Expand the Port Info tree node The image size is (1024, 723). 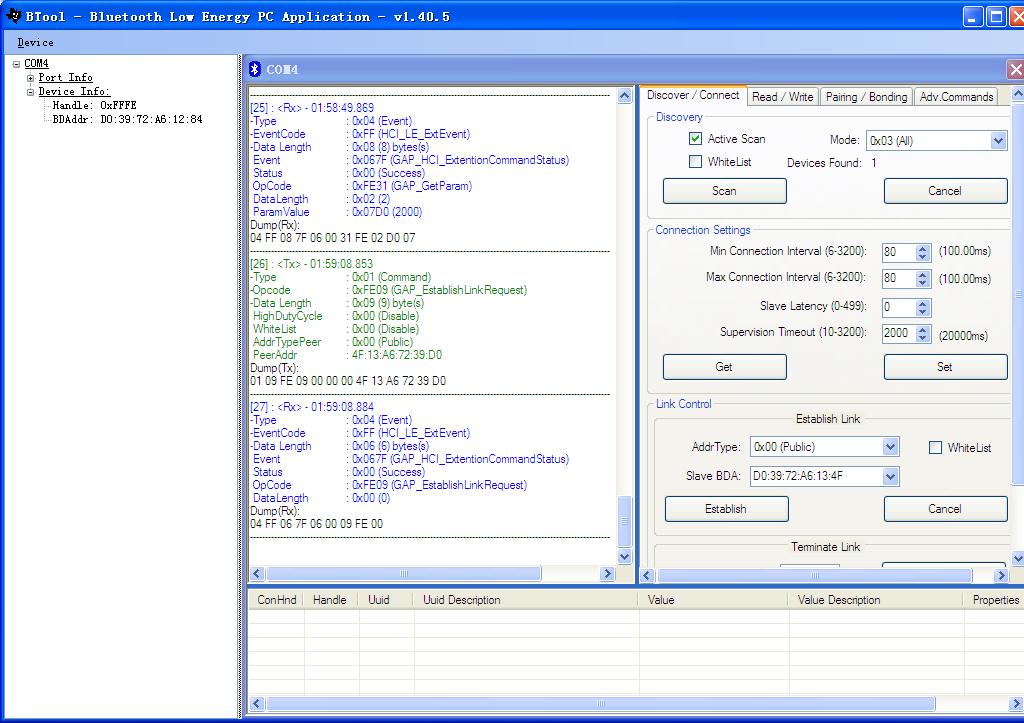point(31,78)
